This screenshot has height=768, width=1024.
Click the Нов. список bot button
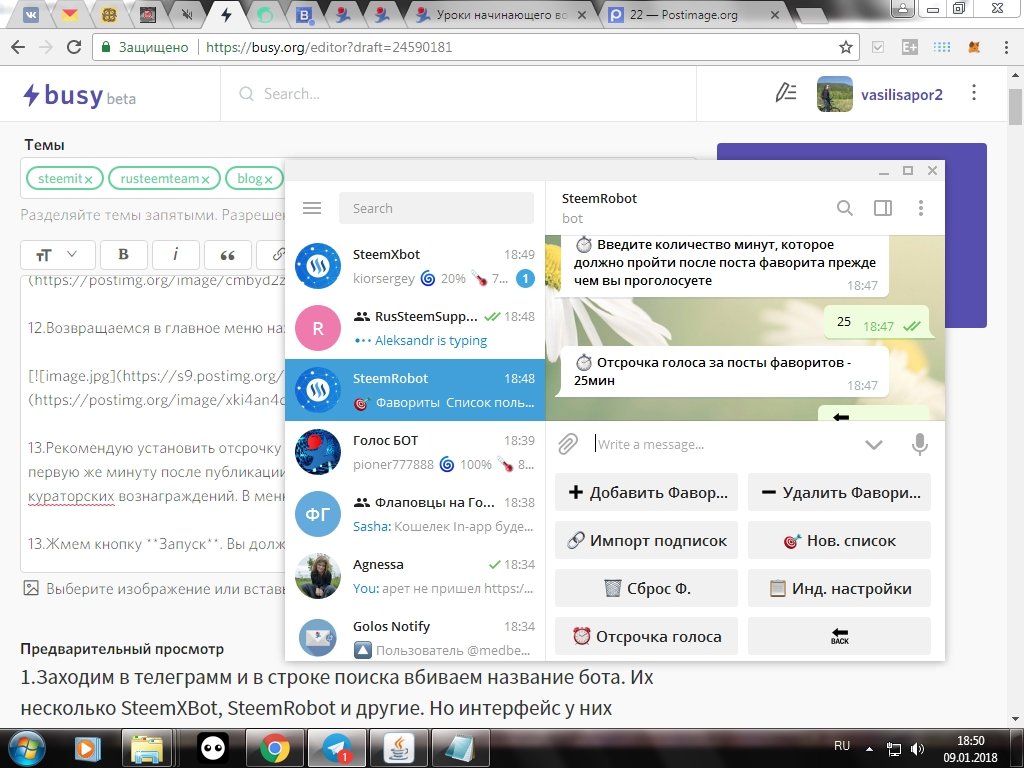click(x=839, y=541)
